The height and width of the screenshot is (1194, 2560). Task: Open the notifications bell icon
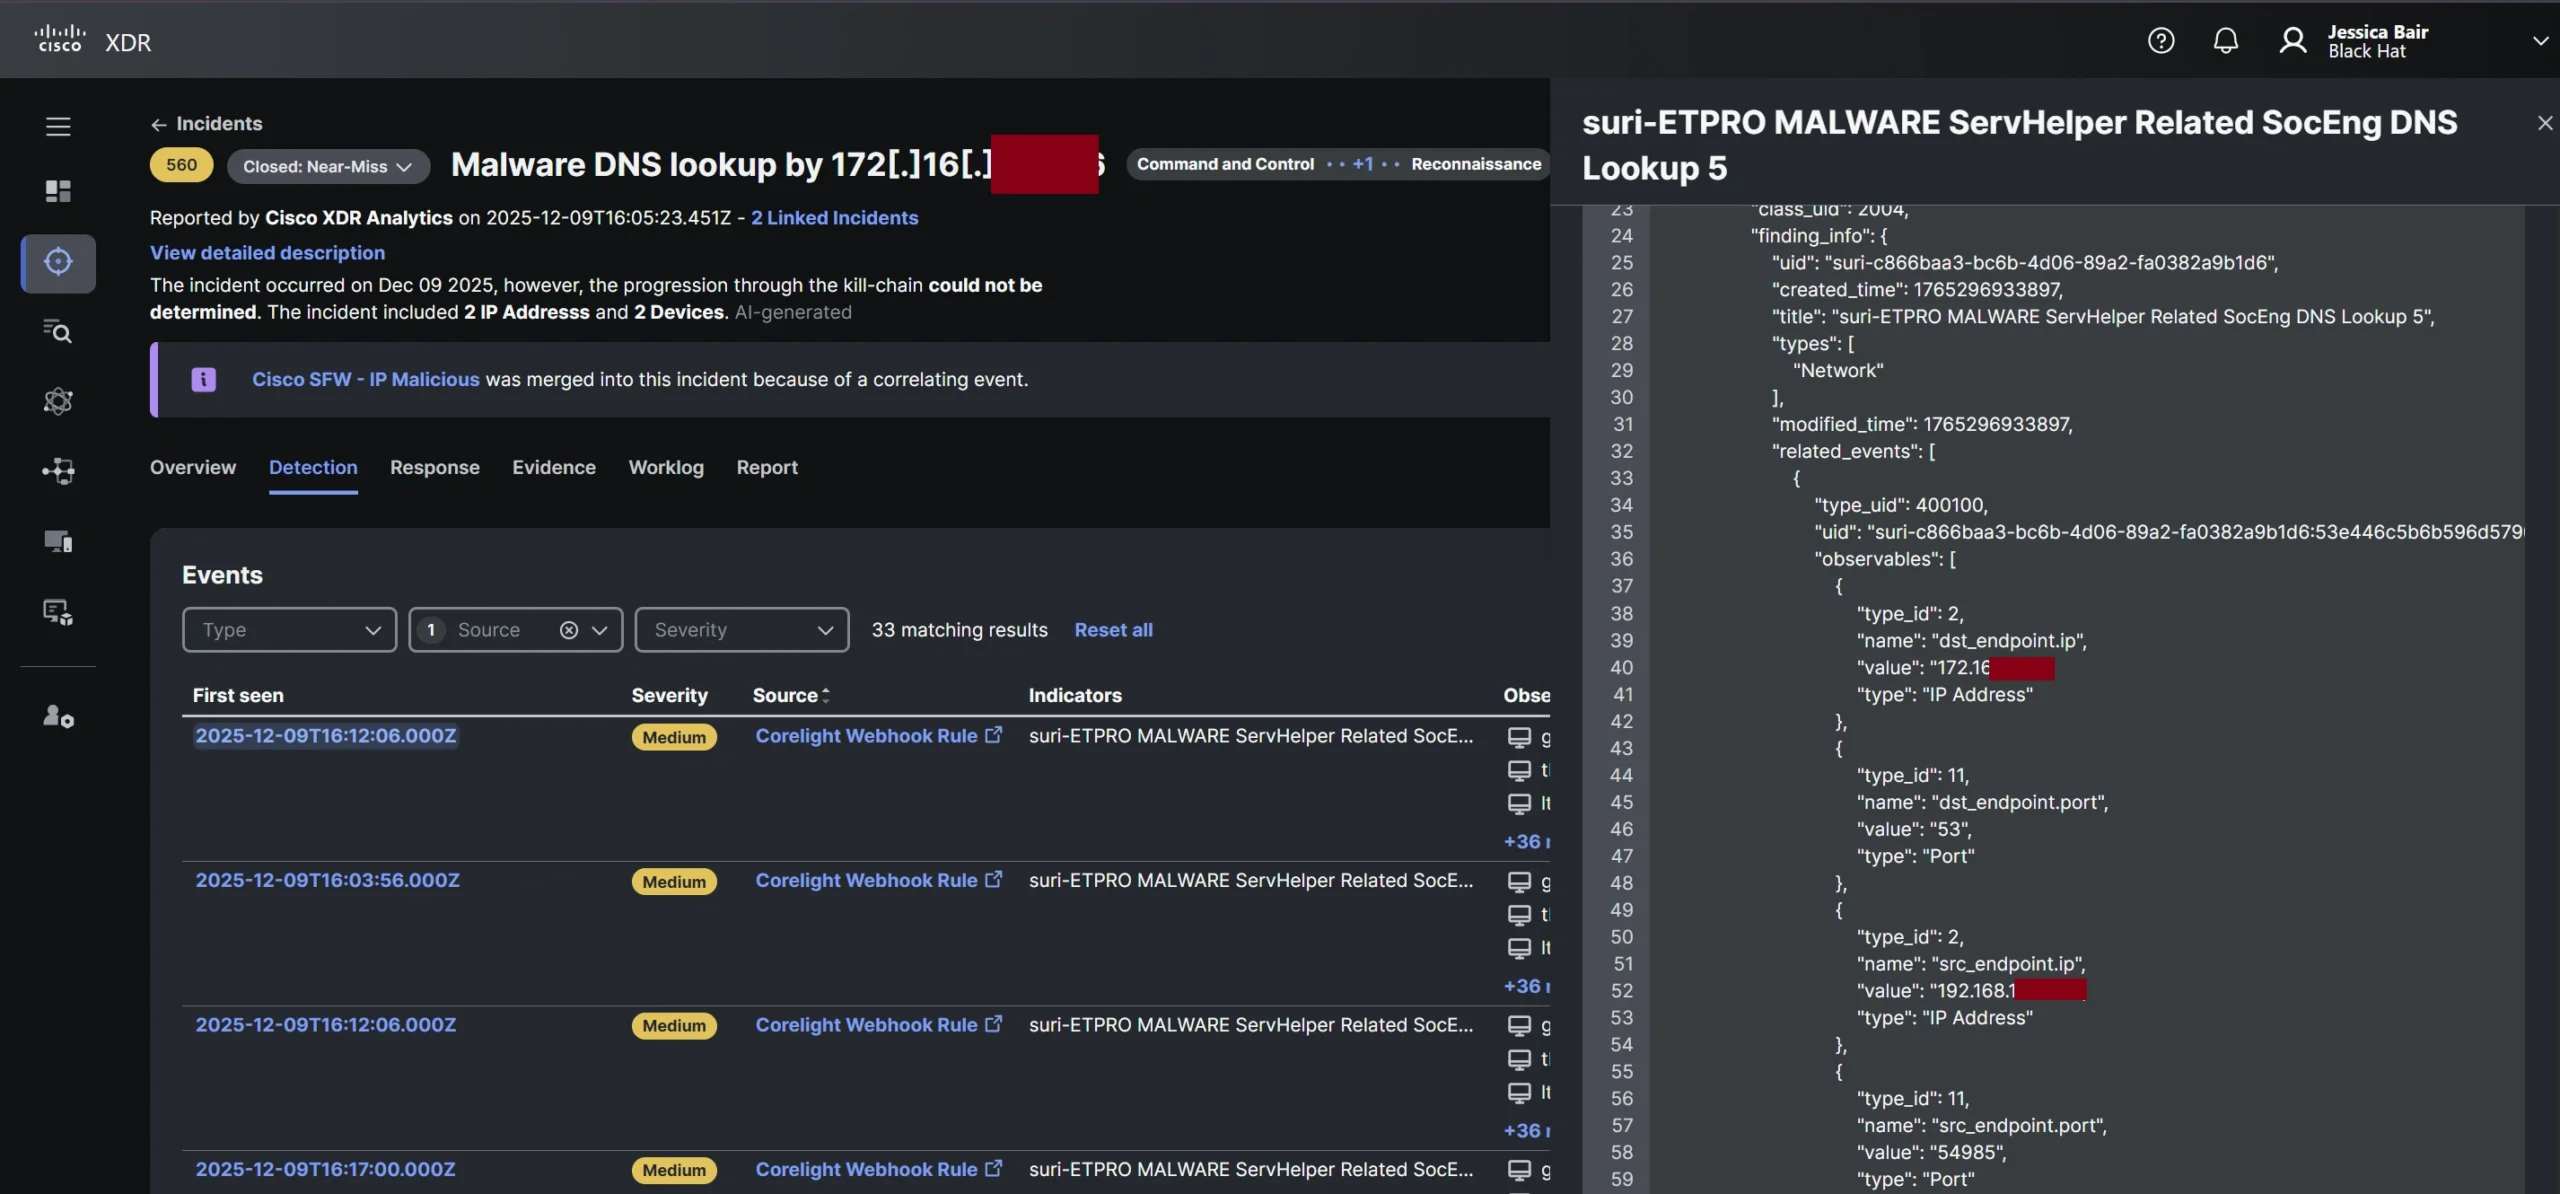click(2225, 41)
